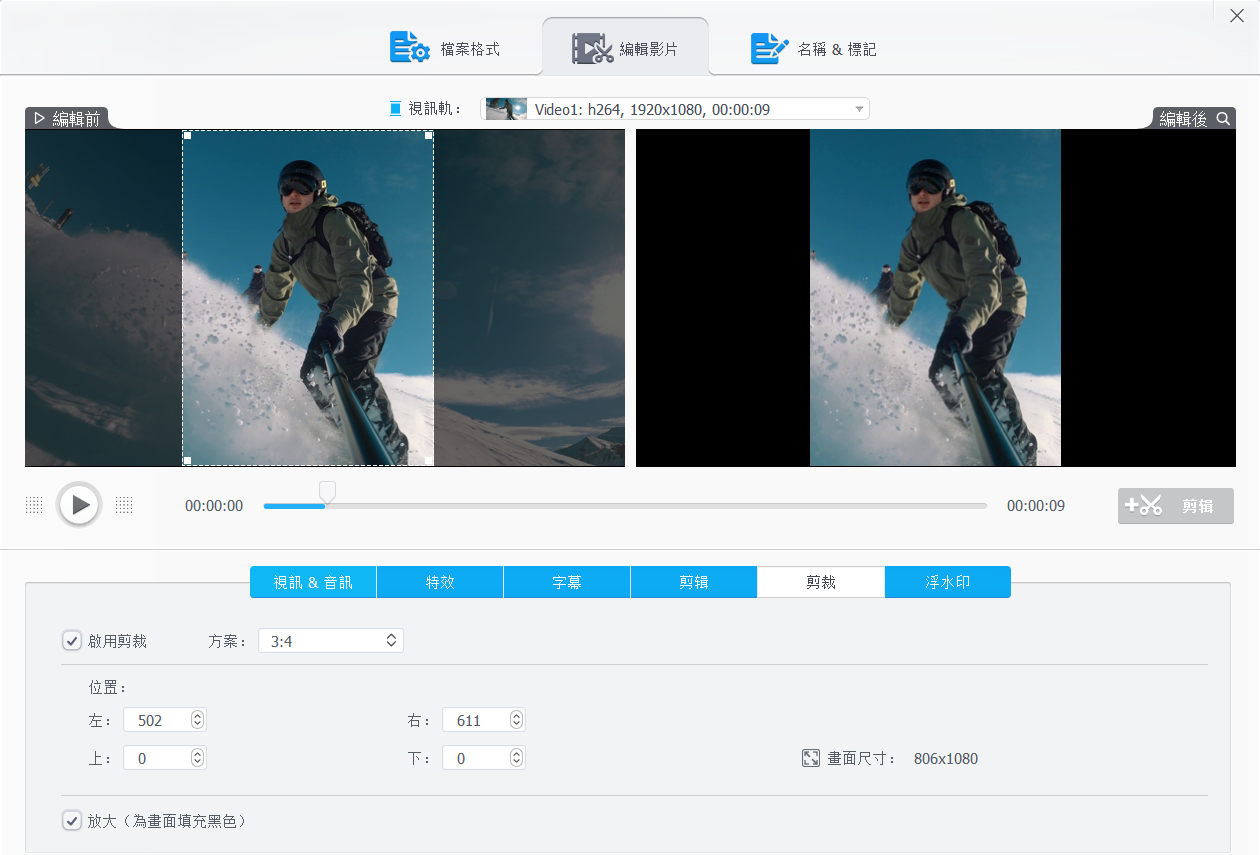The height and width of the screenshot is (855, 1260).
Task: Toggle the 啟用剪裁 checkbox
Action: coord(72,641)
